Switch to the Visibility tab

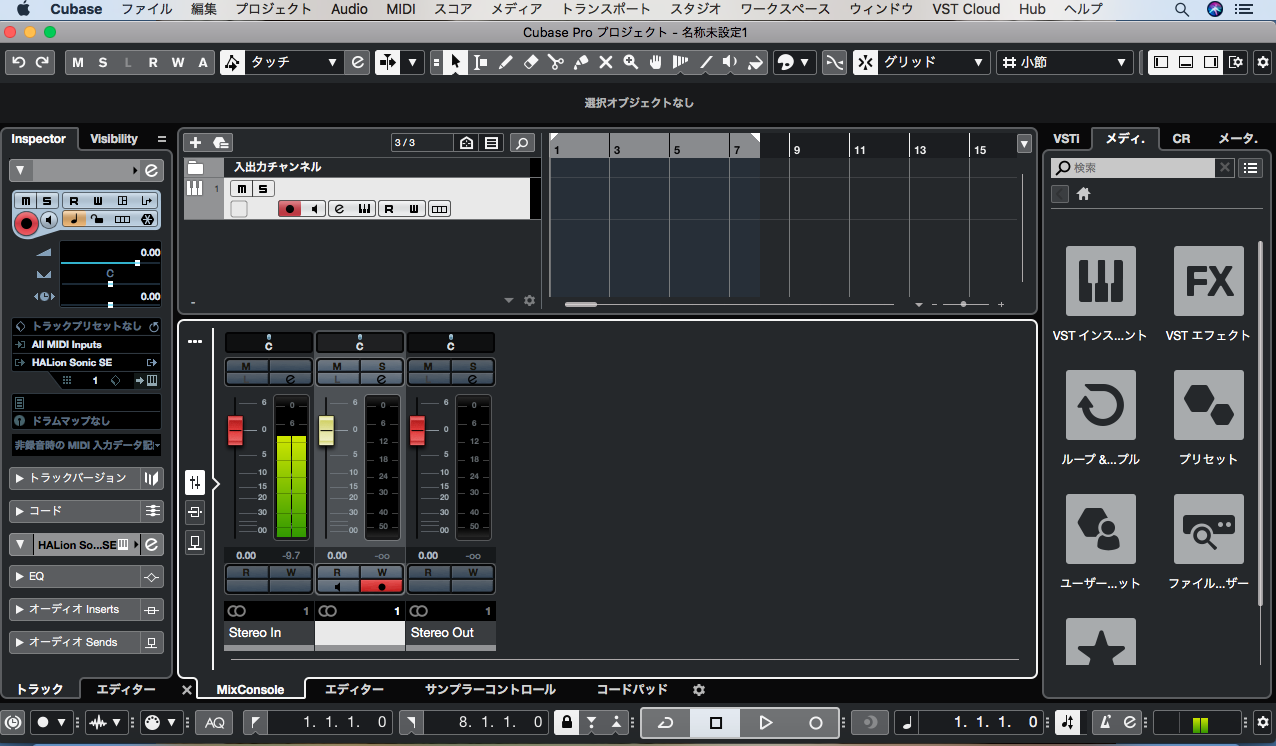pyautogui.click(x=114, y=139)
